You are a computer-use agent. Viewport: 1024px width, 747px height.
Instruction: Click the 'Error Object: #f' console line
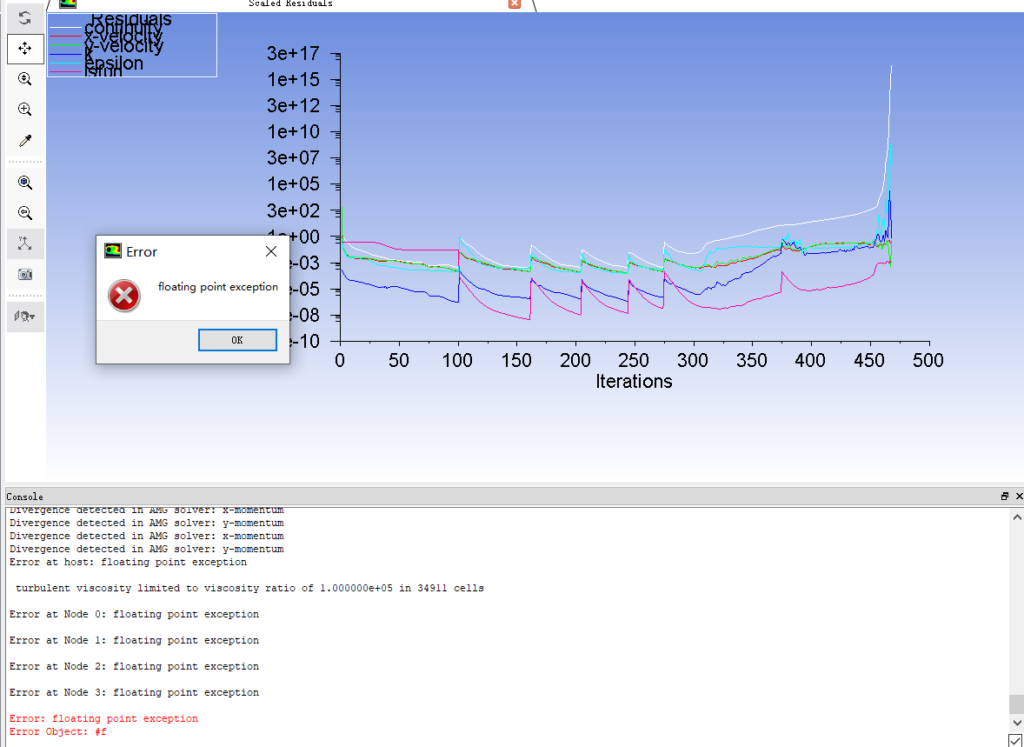[x=58, y=732]
